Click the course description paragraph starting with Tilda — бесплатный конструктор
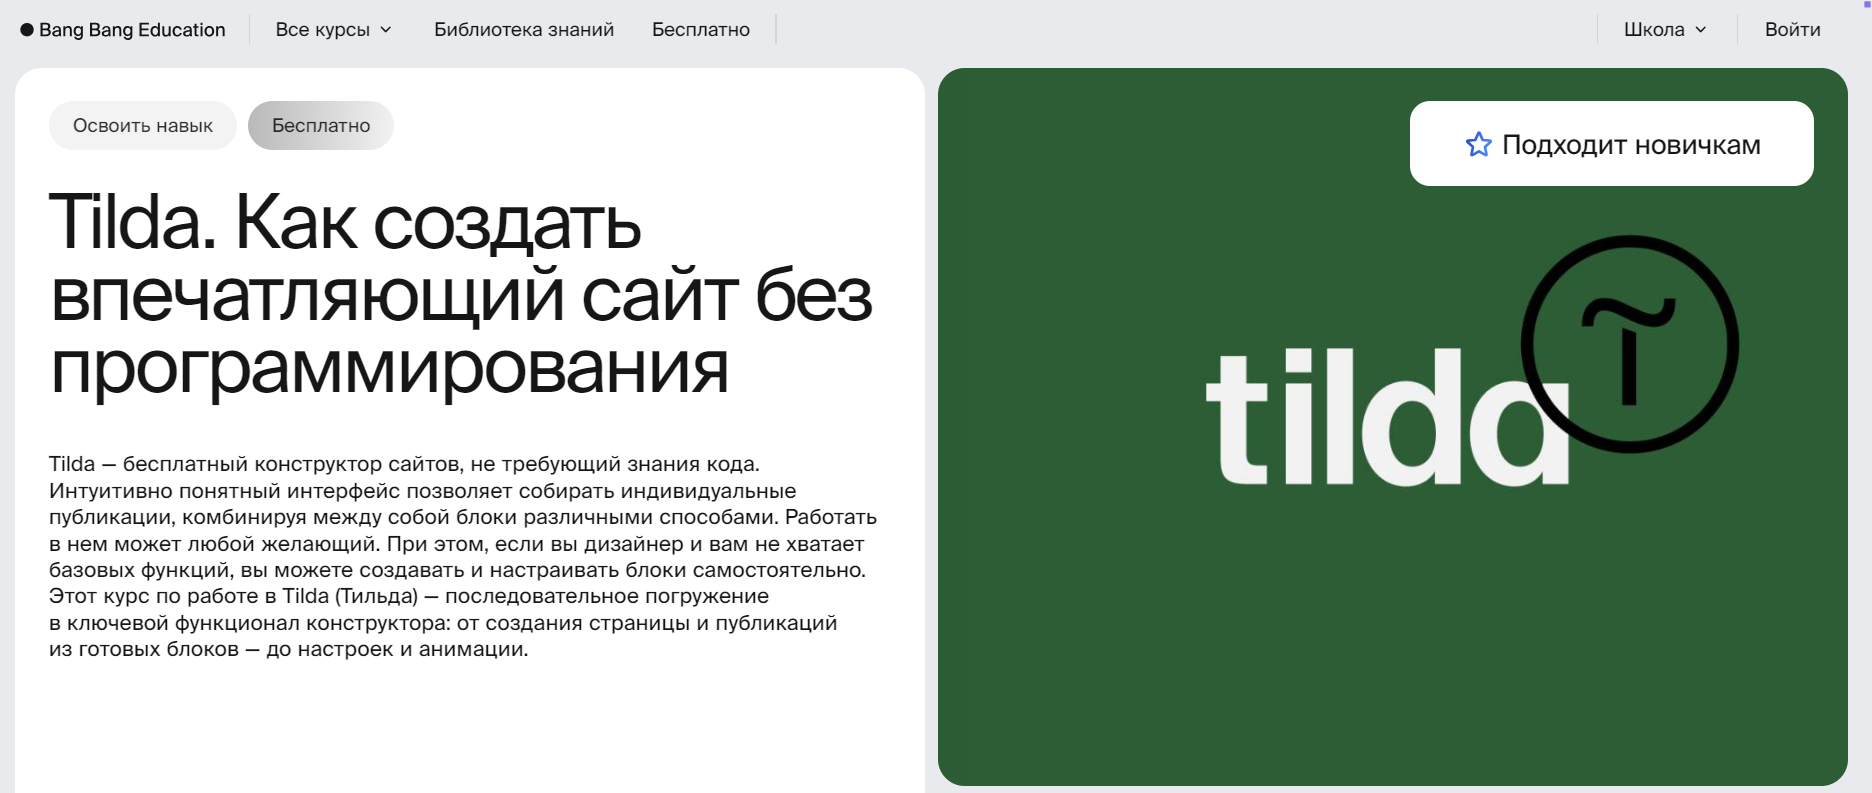The width and height of the screenshot is (1872, 793). (x=463, y=557)
